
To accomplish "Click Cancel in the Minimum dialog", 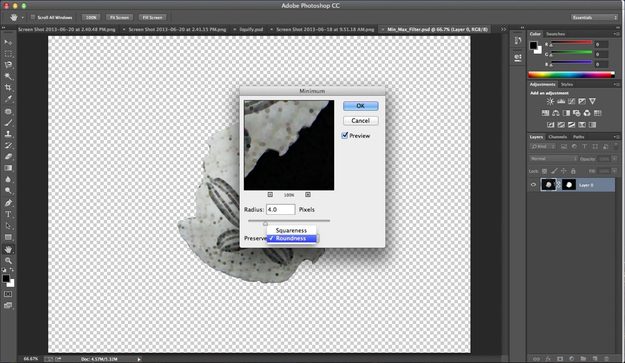I will (x=360, y=120).
